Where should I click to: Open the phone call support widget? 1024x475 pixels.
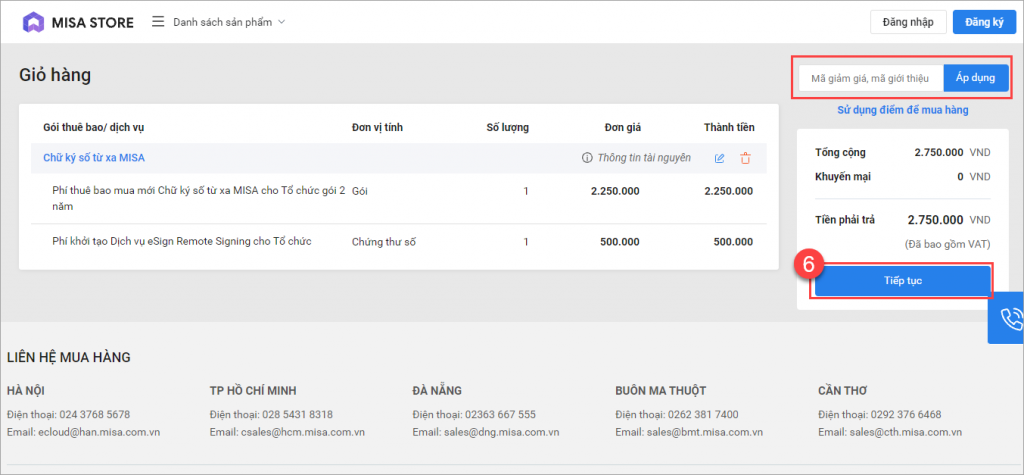point(1009,318)
